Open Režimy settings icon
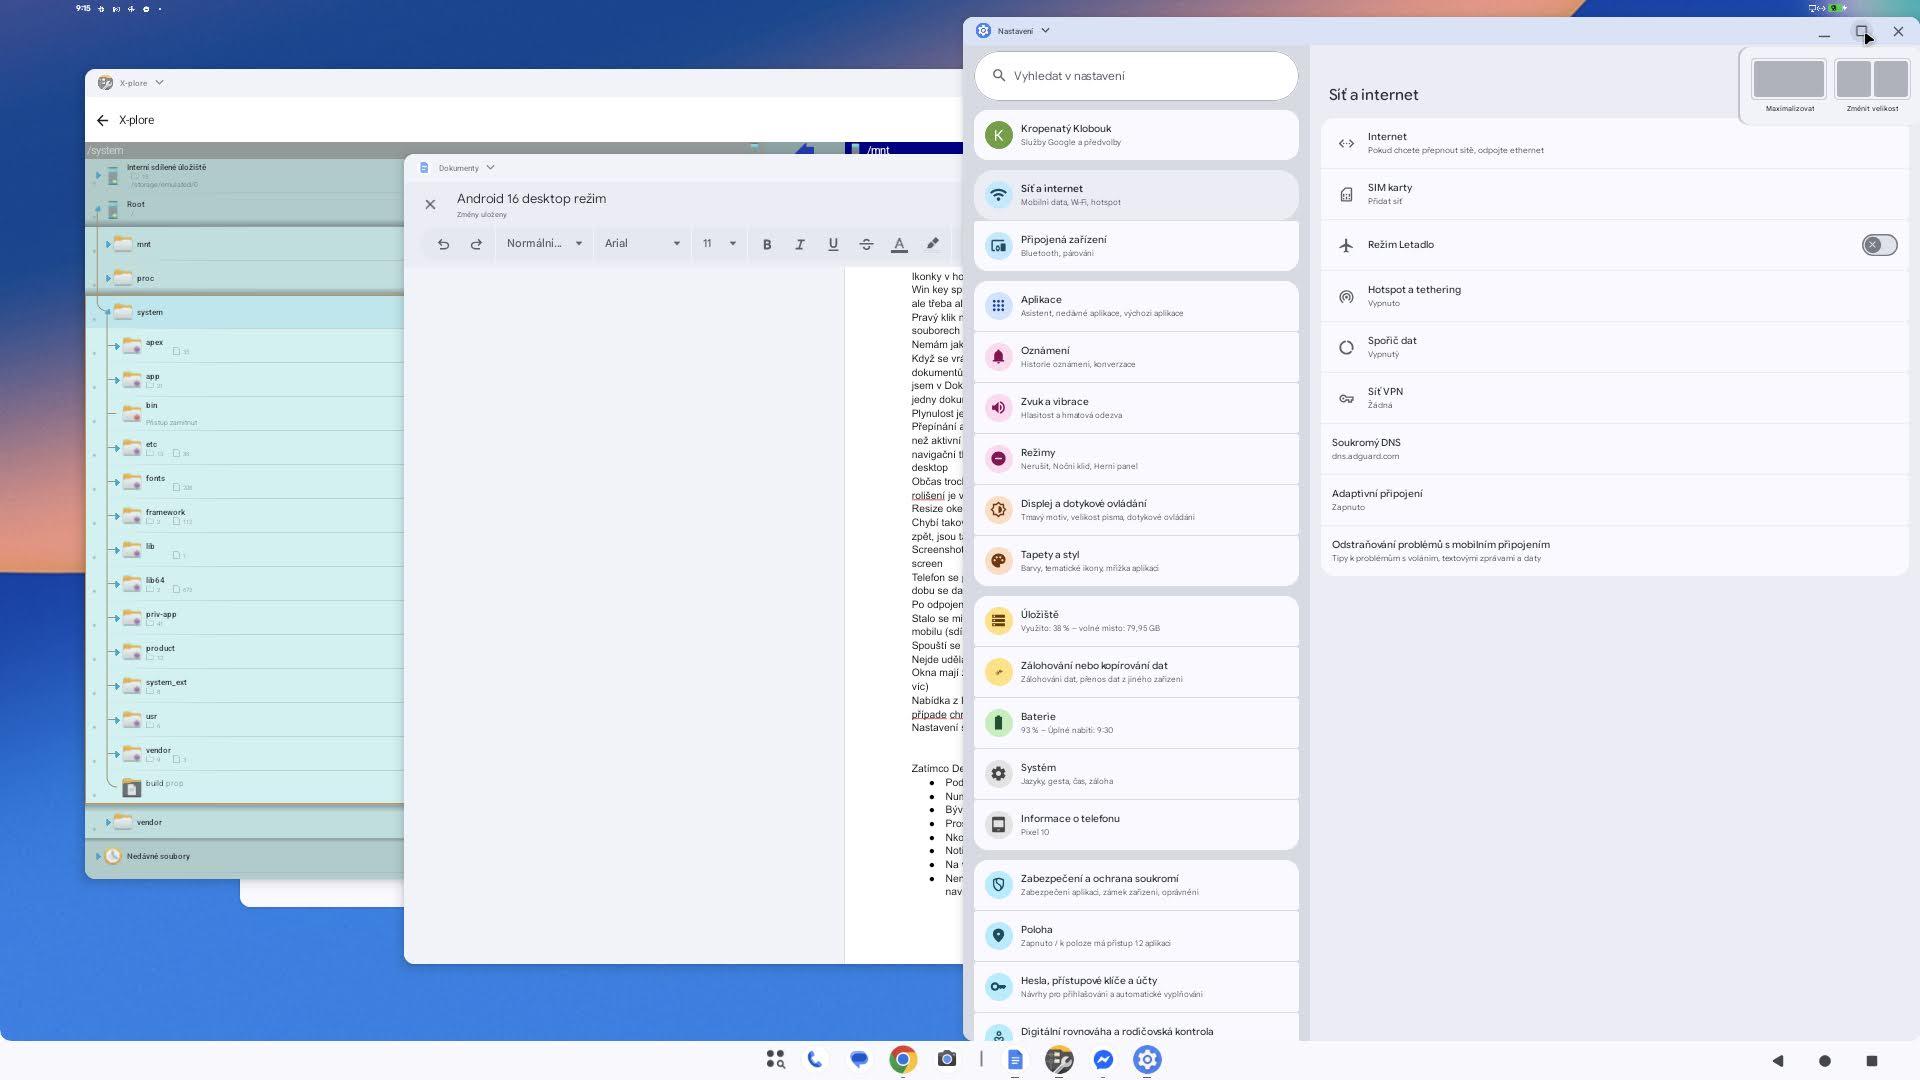Image resolution: width=1920 pixels, height=1080 pixels. point(998,459)
